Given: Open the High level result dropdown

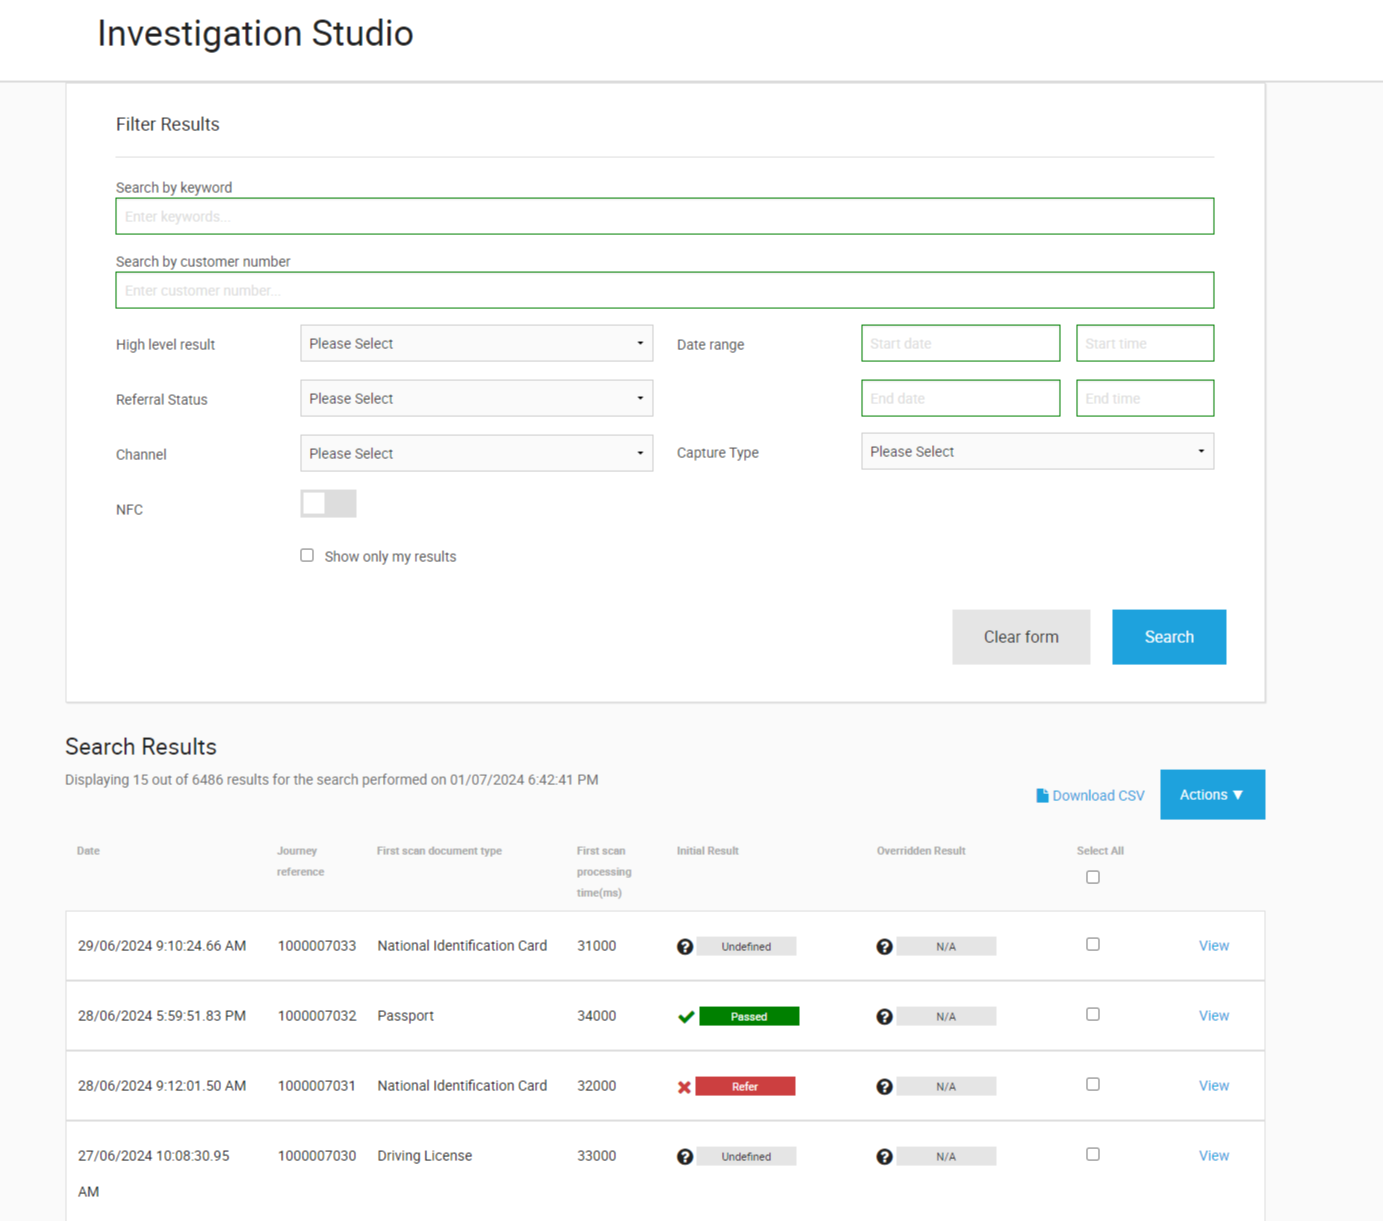Looking at the screenshot, I should click(476, 344).
